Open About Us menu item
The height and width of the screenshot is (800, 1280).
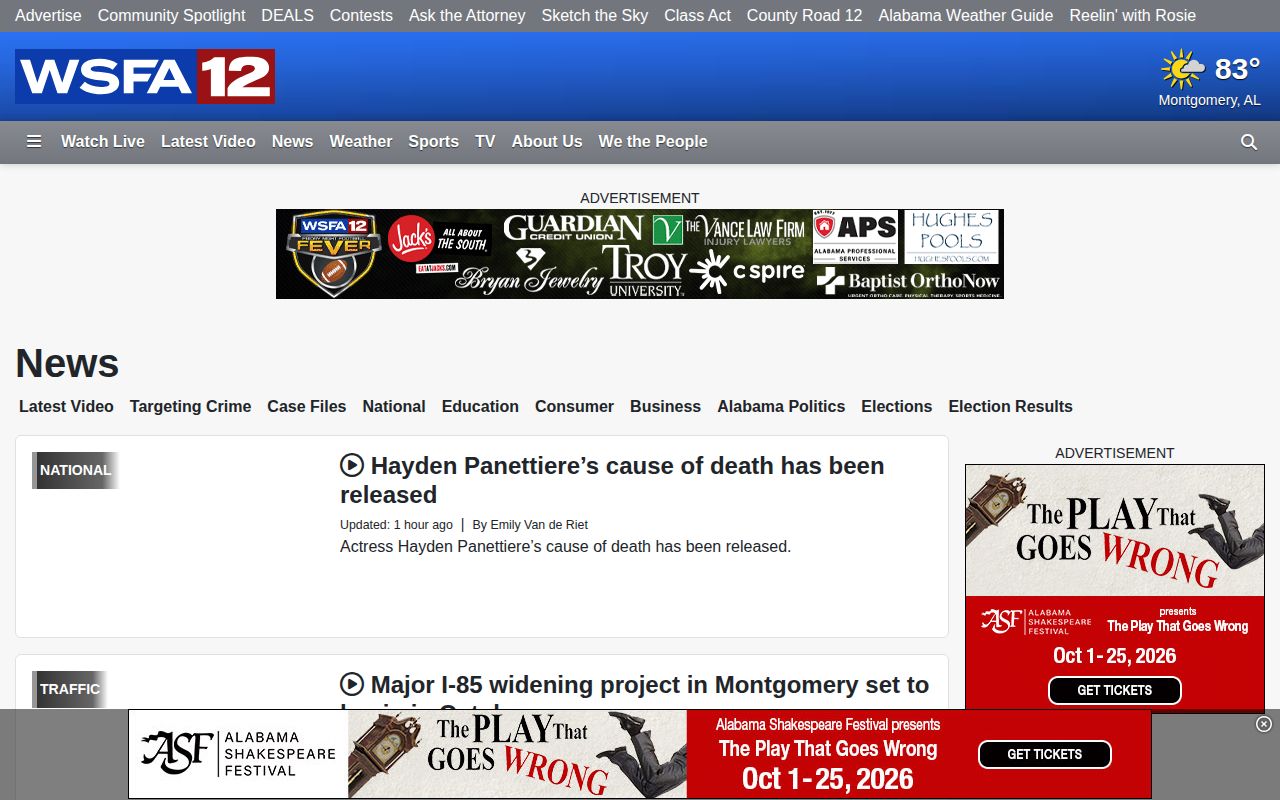[547, 142]
